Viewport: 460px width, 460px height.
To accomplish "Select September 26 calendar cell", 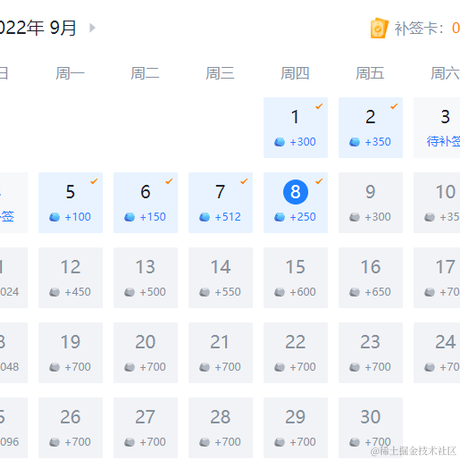I will [71, 428].
